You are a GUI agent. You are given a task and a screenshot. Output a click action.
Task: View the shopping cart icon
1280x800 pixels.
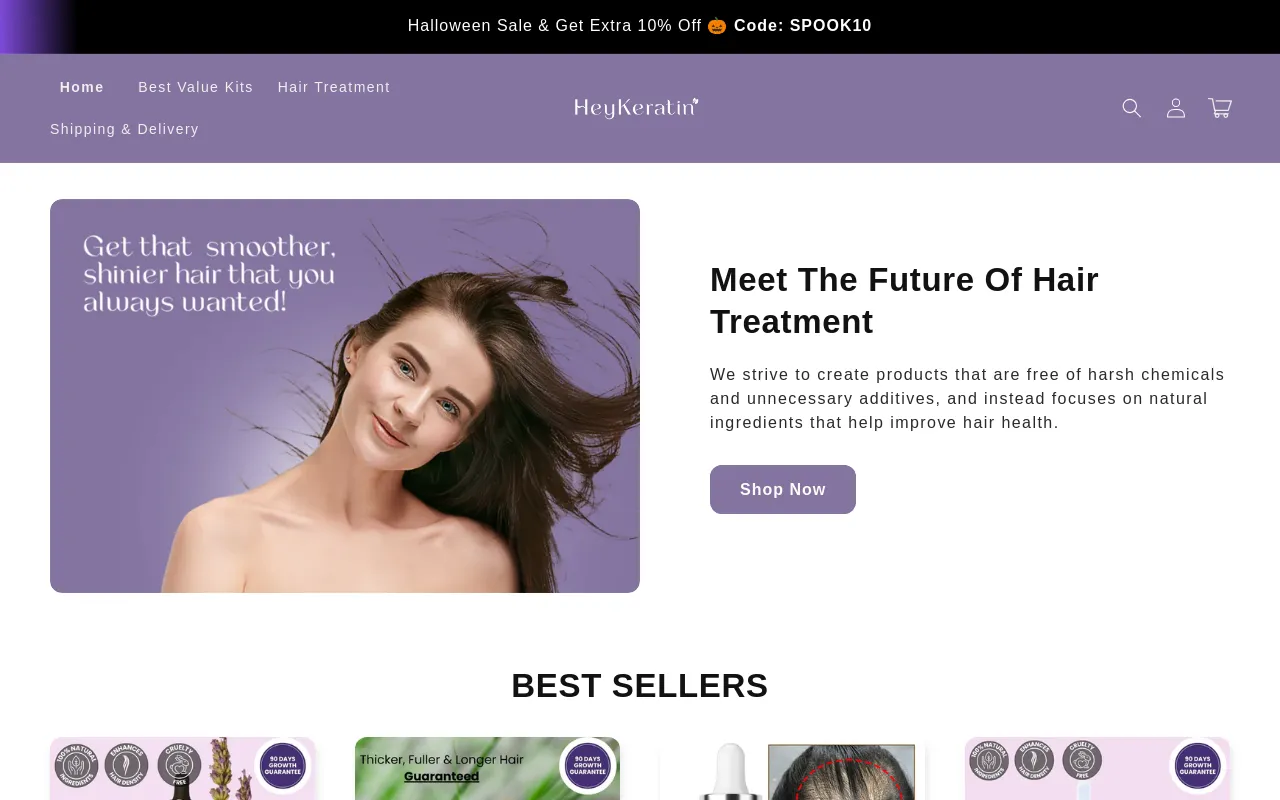1220,108
